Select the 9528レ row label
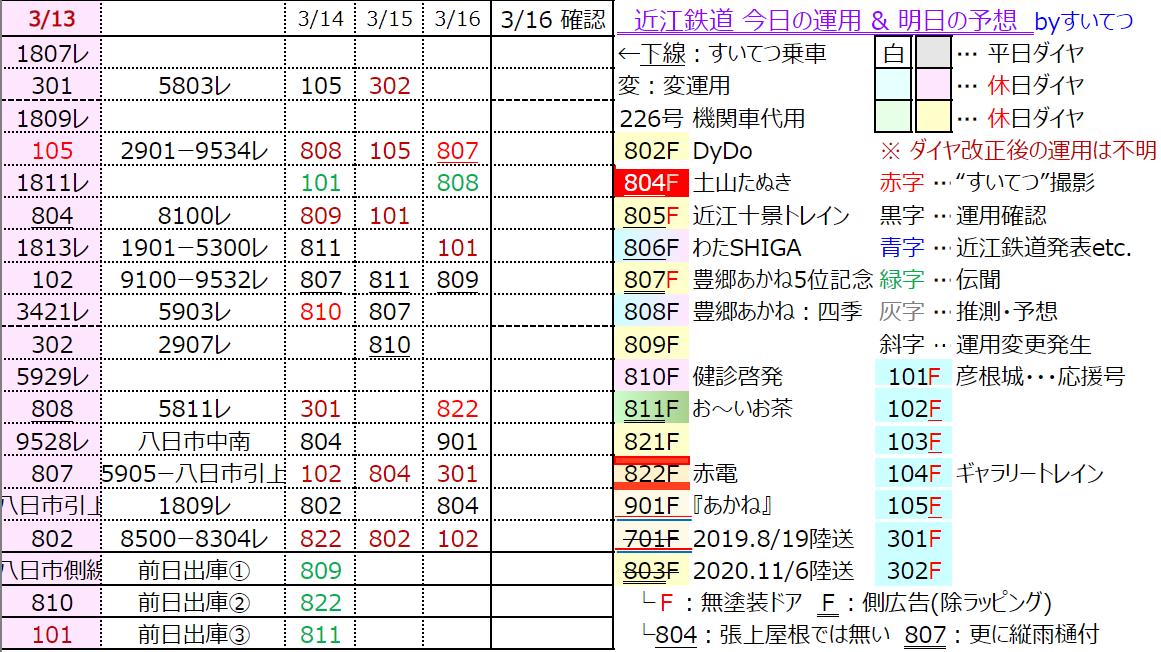The image size is (1161, 652). click(52, 442)
